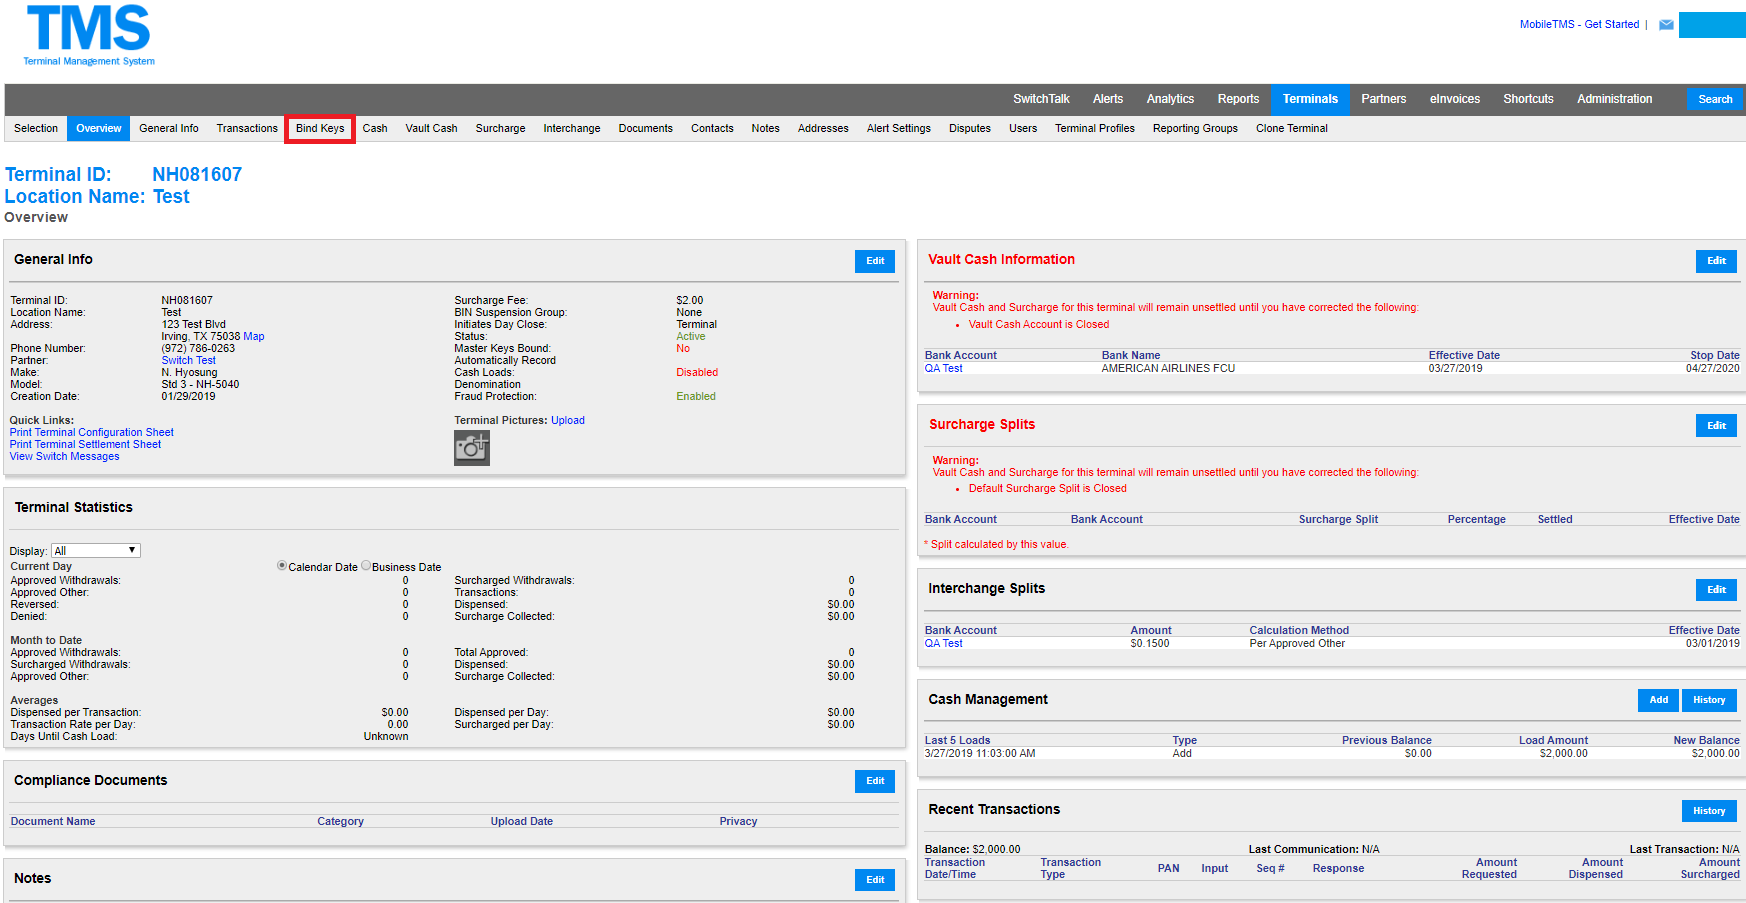
Task: Open the SwitchTalk menu
Action: (x=1041, y=99)
